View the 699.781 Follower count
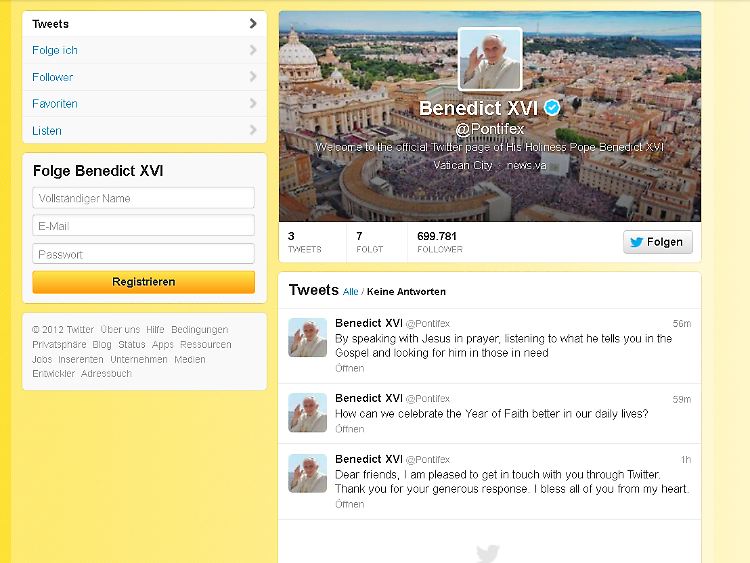The image size is (750, 563). point(440,242)
